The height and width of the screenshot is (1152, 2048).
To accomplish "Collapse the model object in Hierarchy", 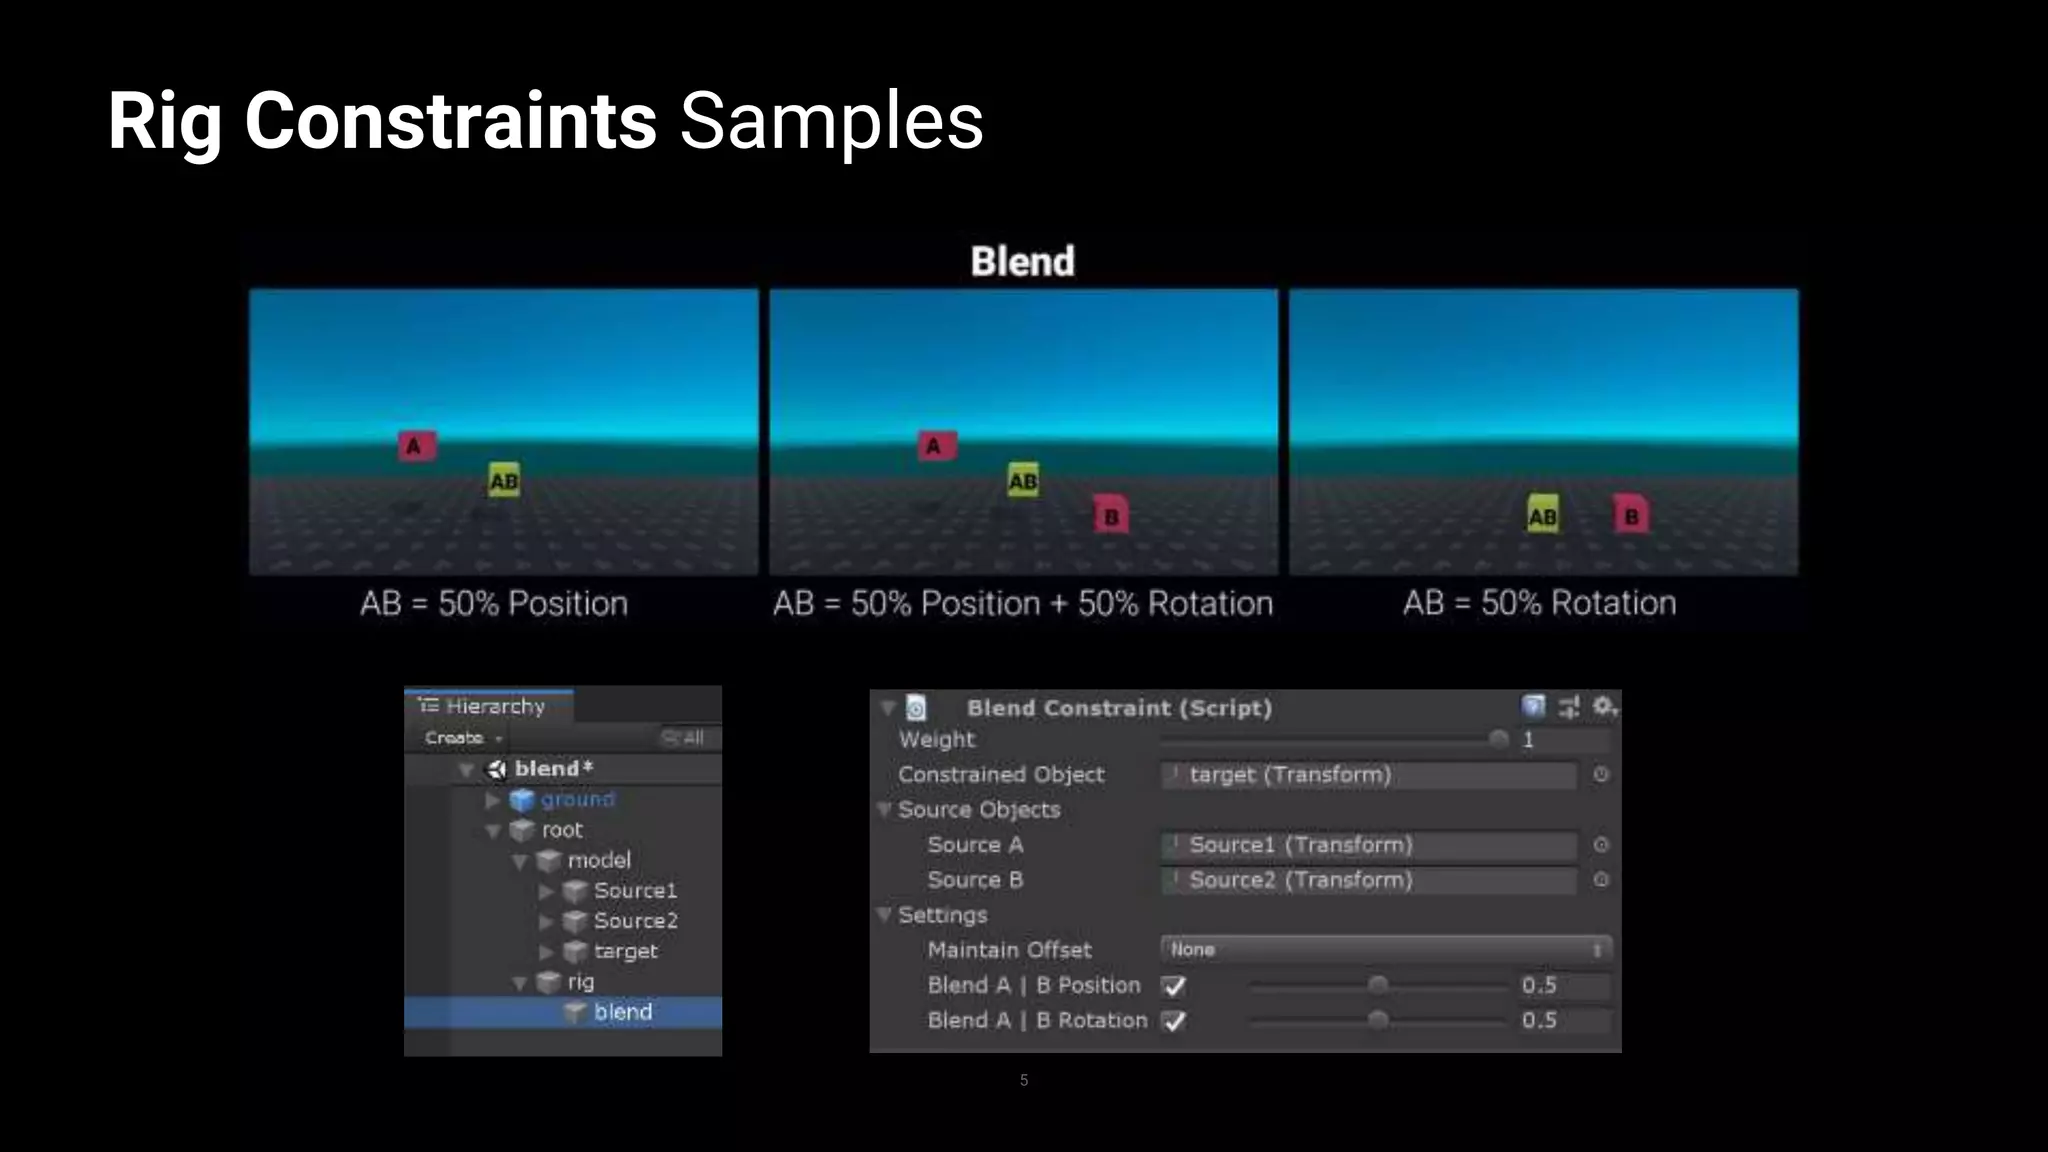I will [519, 861].
